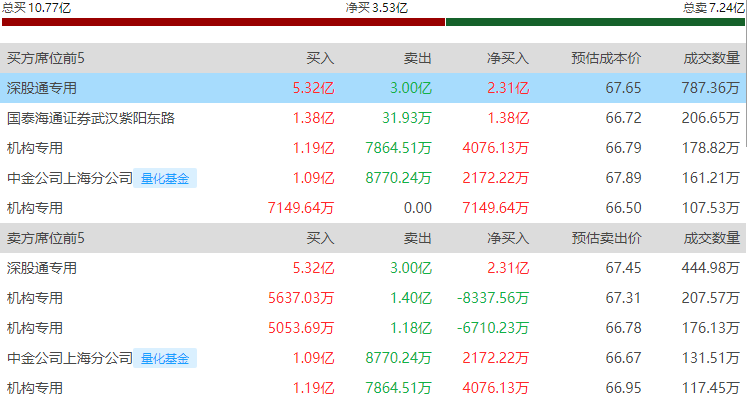Open 国泰海通证券武汉紫阳东路 seat details
The image size is (747, 399).
(x=91, y=118)
